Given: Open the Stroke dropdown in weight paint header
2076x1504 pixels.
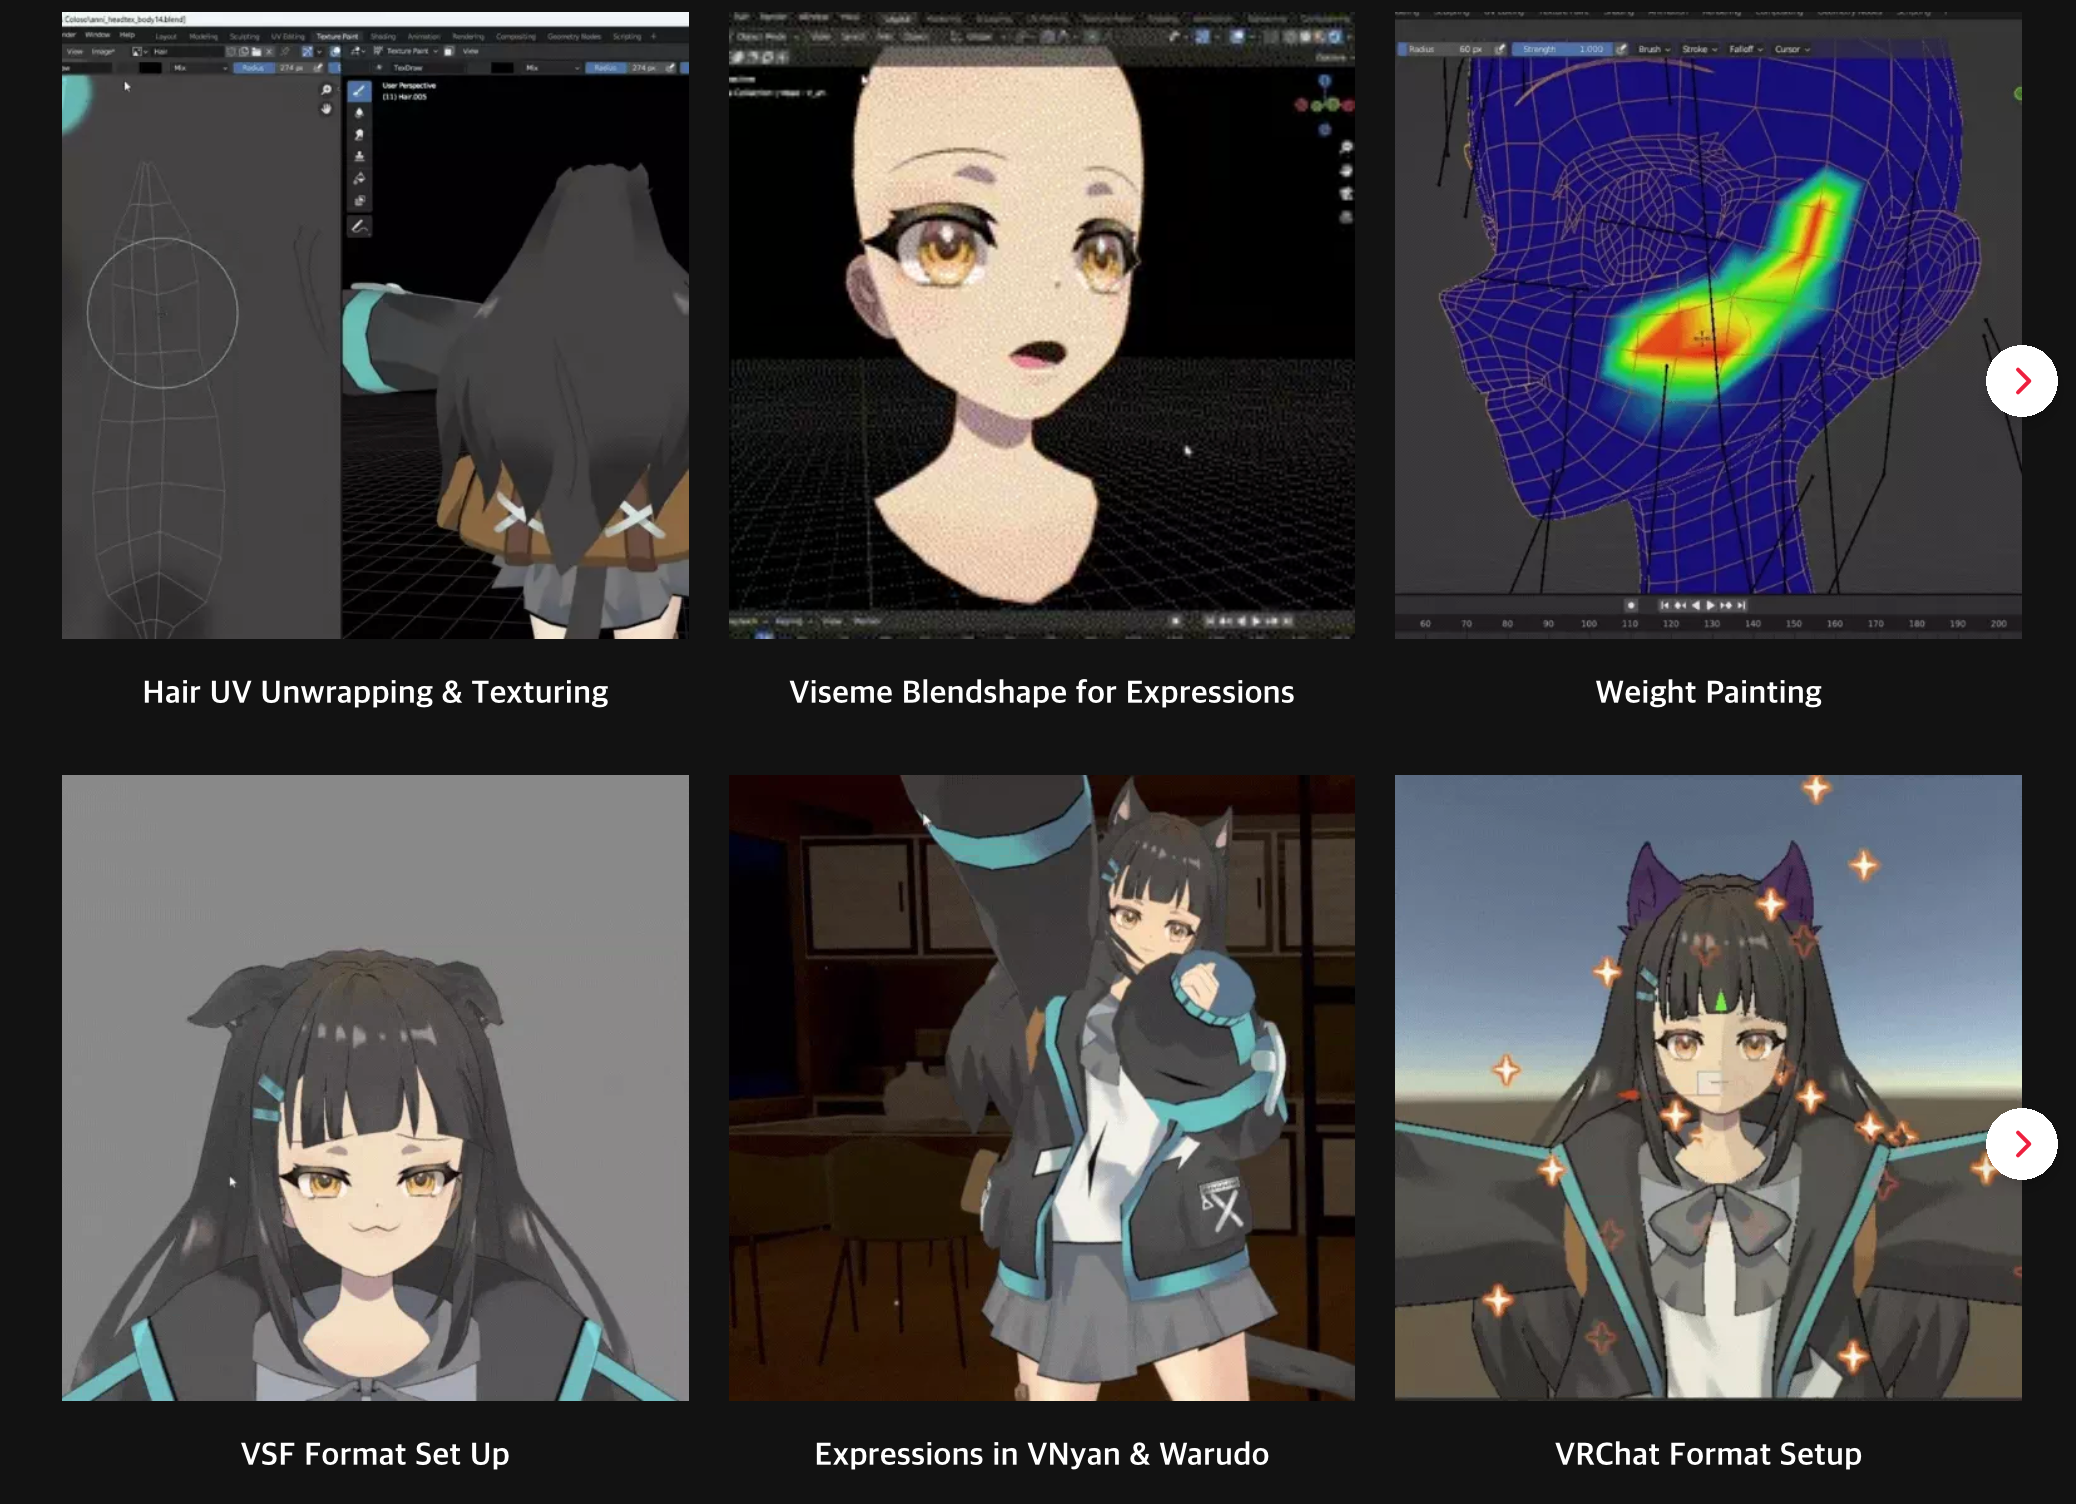Looking at the screenshot, I should click(1700, 49).
